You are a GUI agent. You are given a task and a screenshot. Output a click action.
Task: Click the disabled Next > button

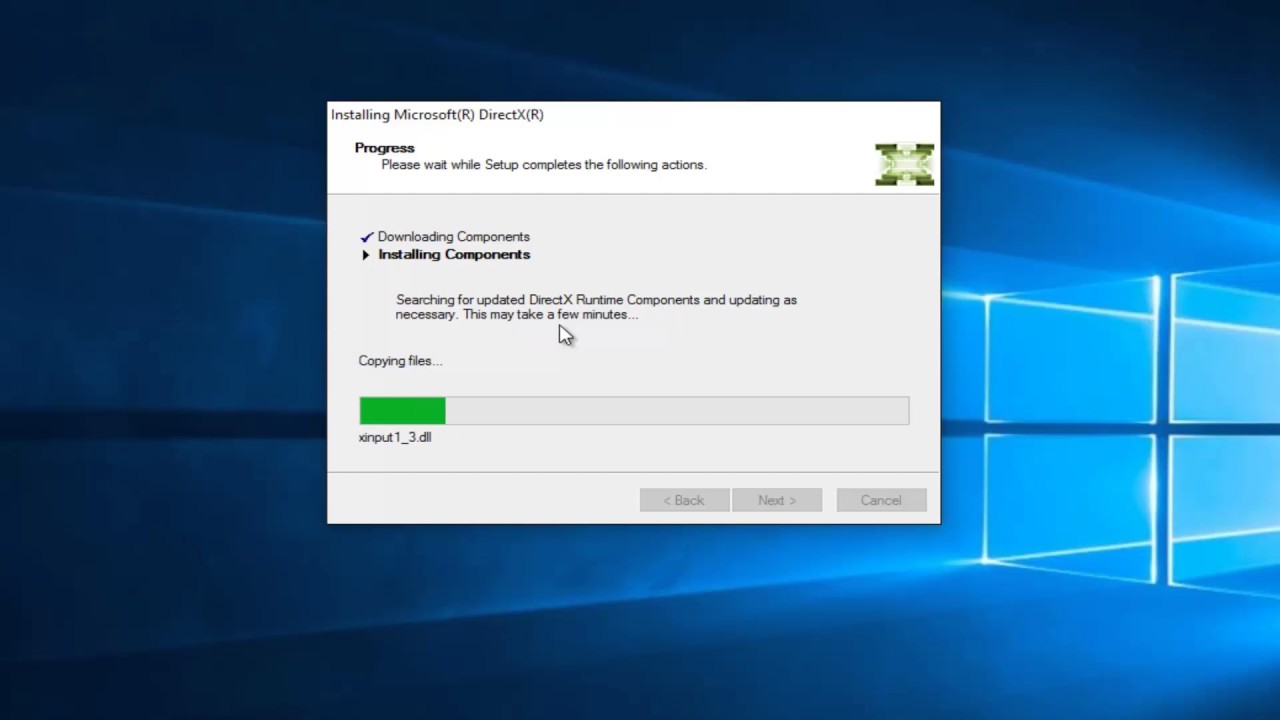point(777,500)
